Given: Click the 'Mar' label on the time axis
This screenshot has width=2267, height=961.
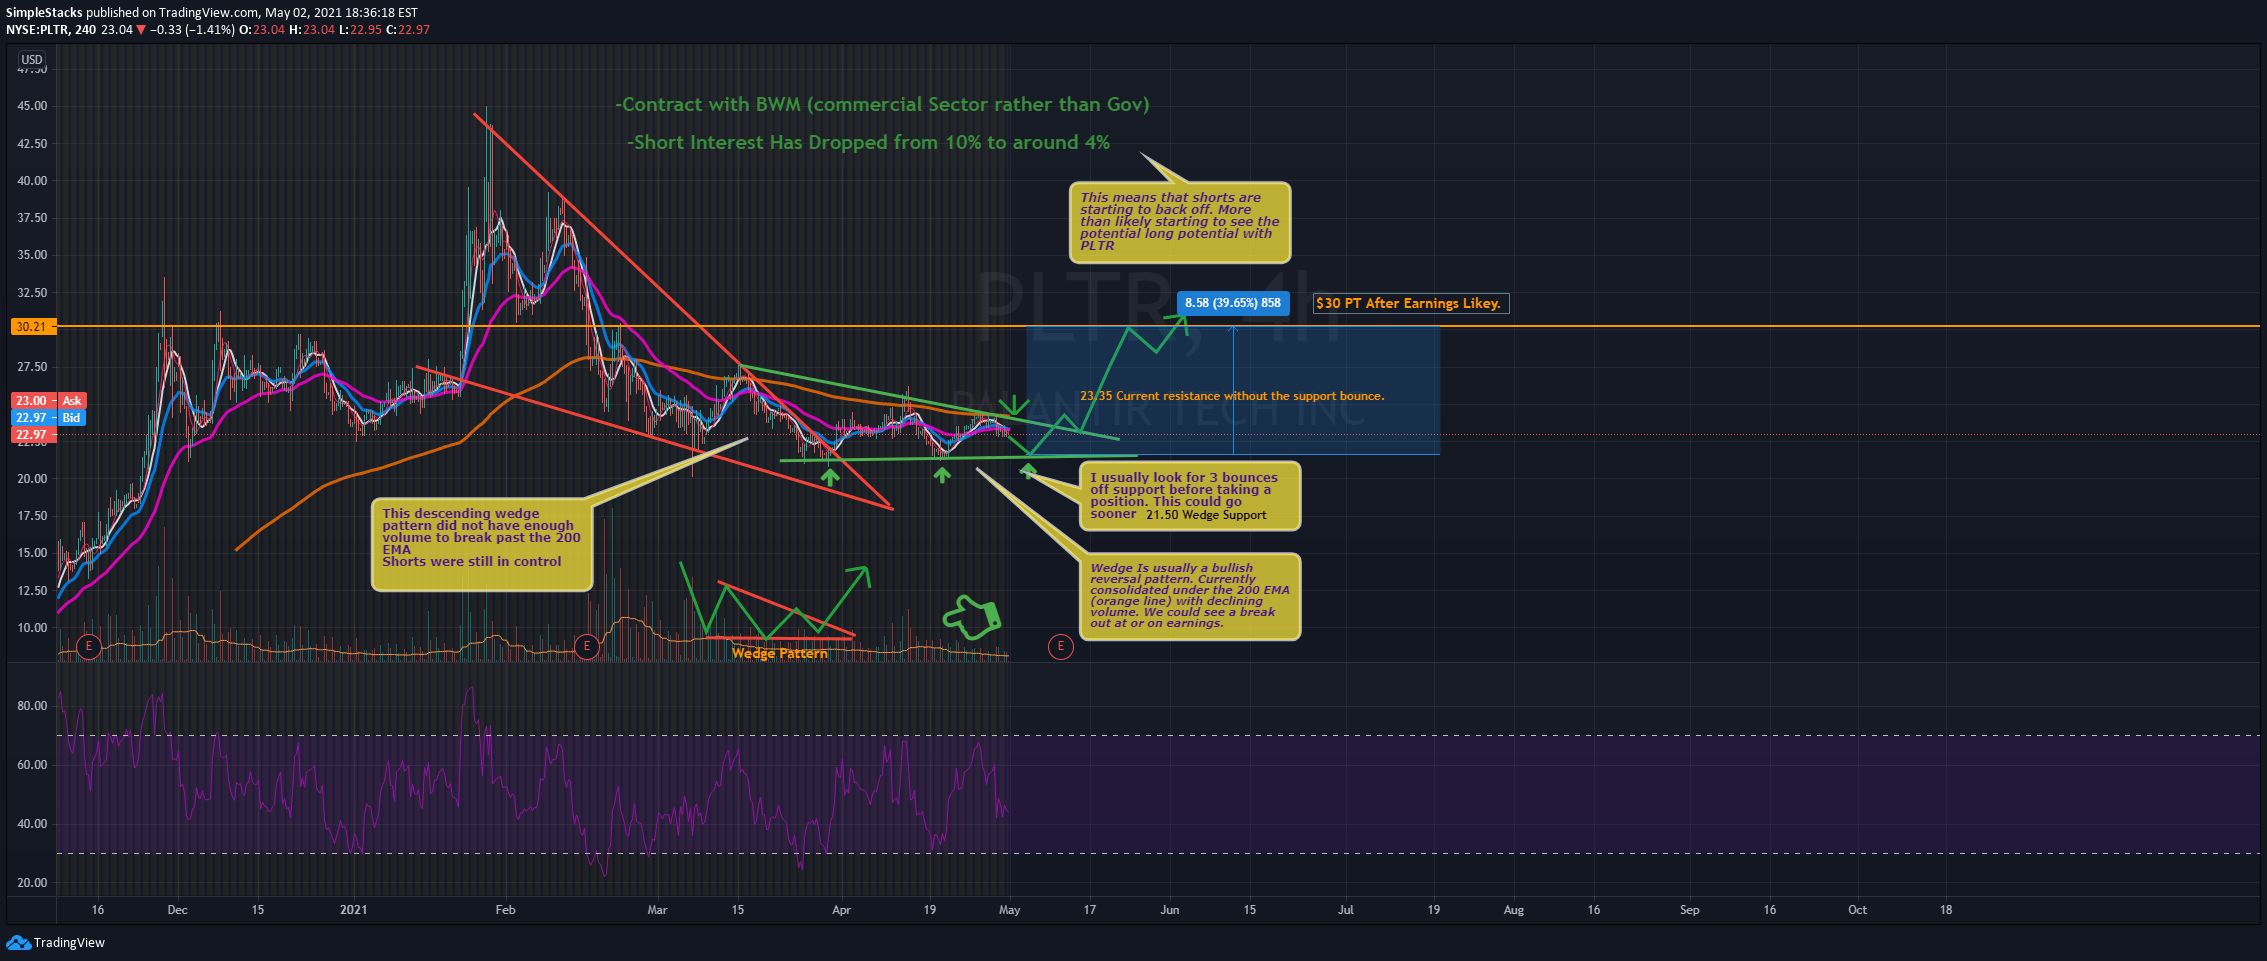Looking at the screenshot, I should (x=657, y=910).
